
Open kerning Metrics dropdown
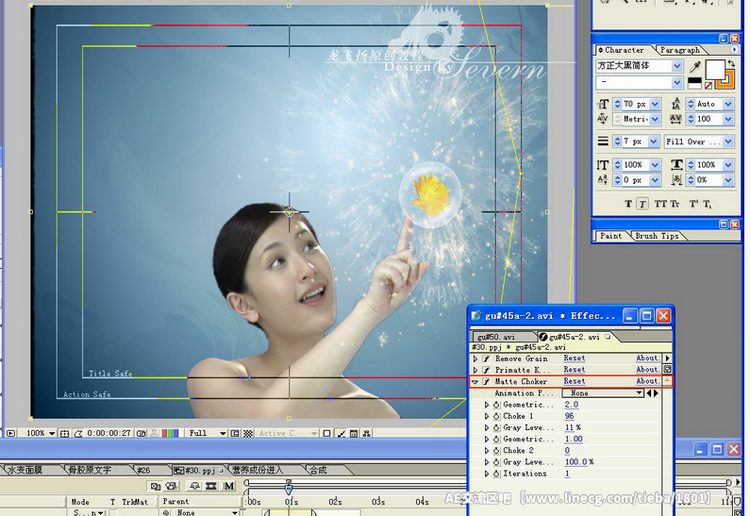[655, 119]
